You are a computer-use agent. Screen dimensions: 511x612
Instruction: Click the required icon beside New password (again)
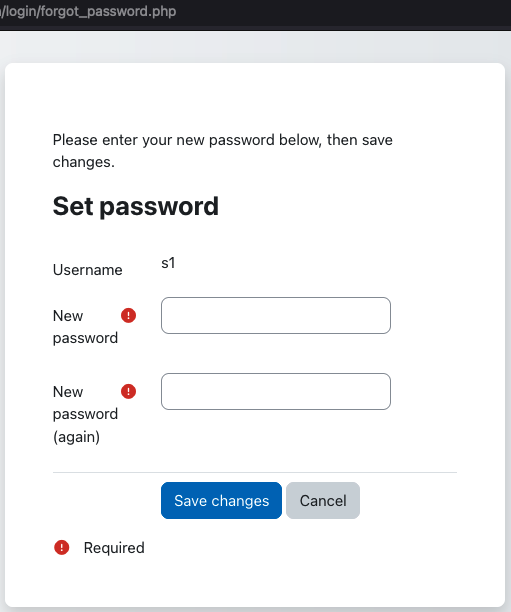pos(128,391)
